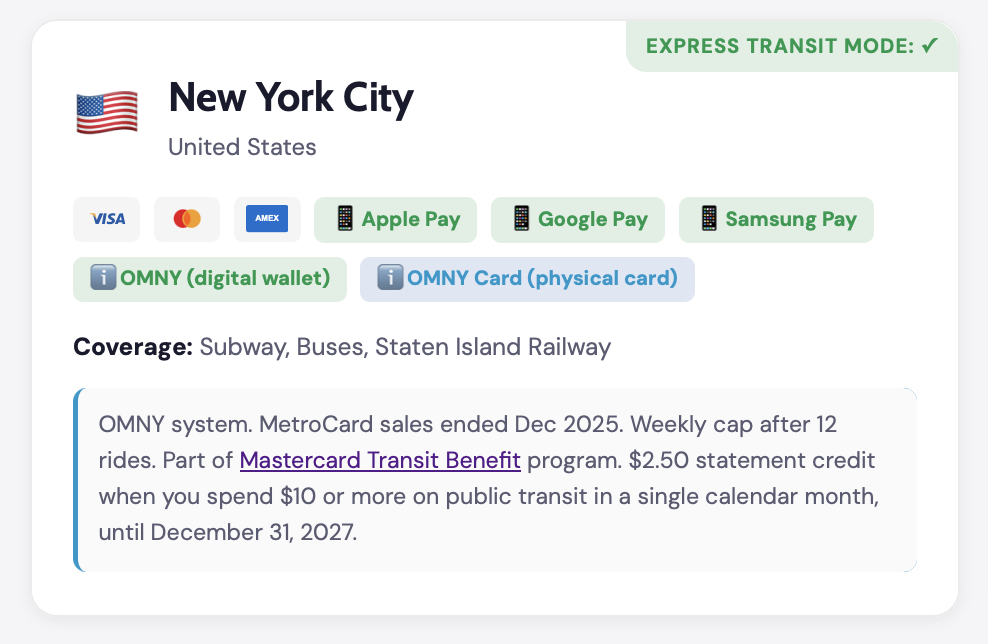
Task: Select the Apple Pay label
Action: (x=411, y=219)
